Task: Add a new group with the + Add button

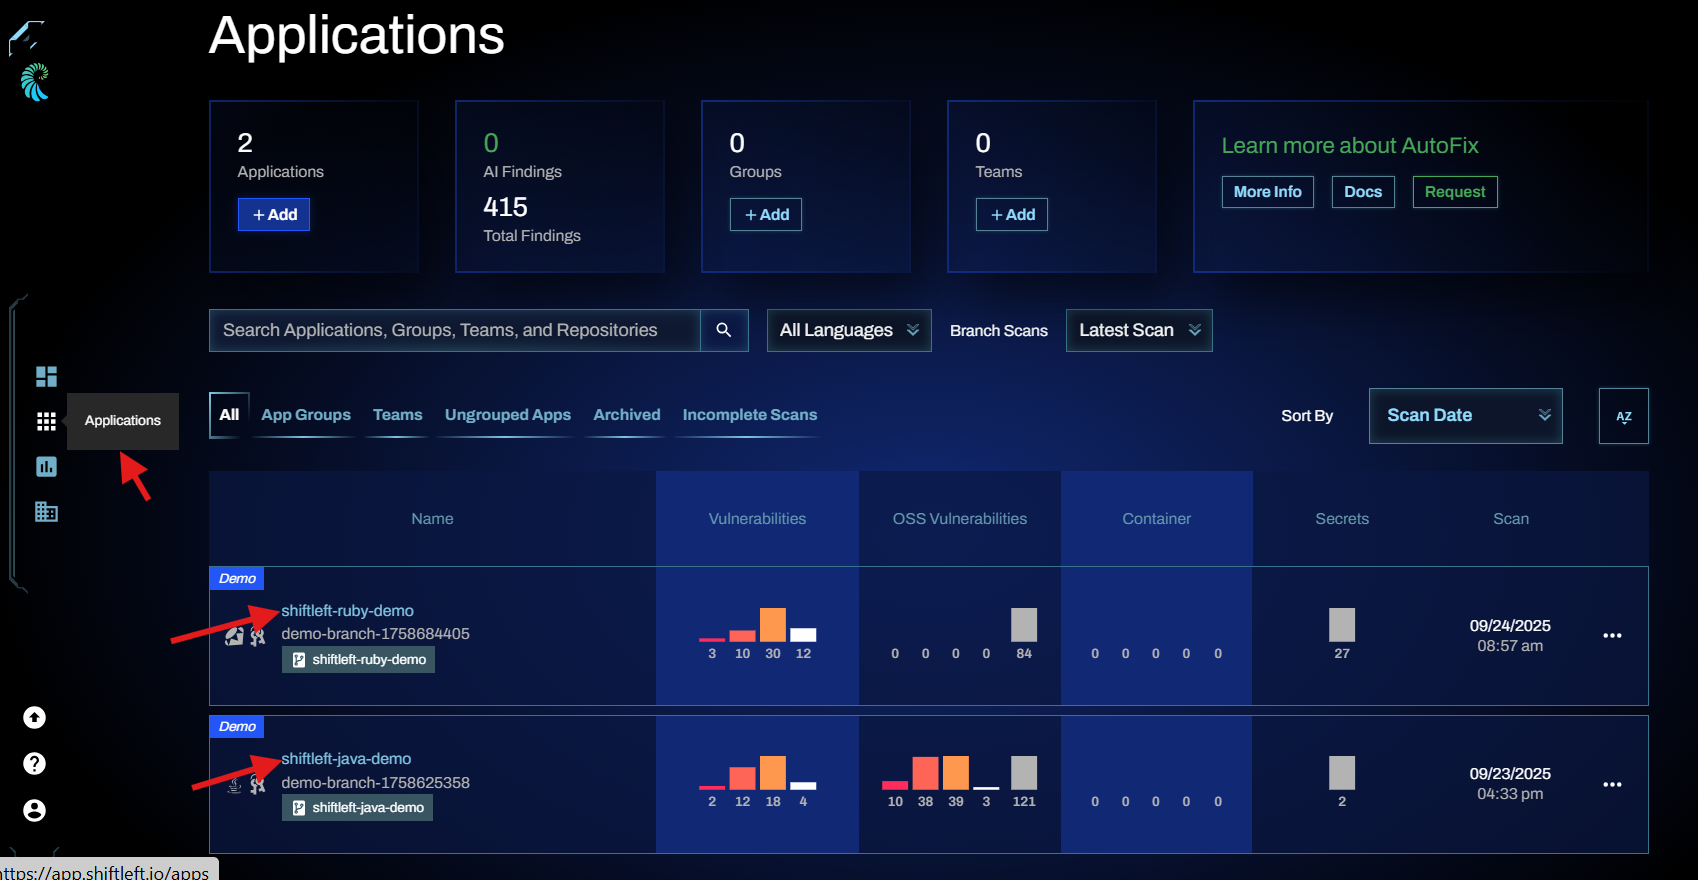Action: [766, 215]
